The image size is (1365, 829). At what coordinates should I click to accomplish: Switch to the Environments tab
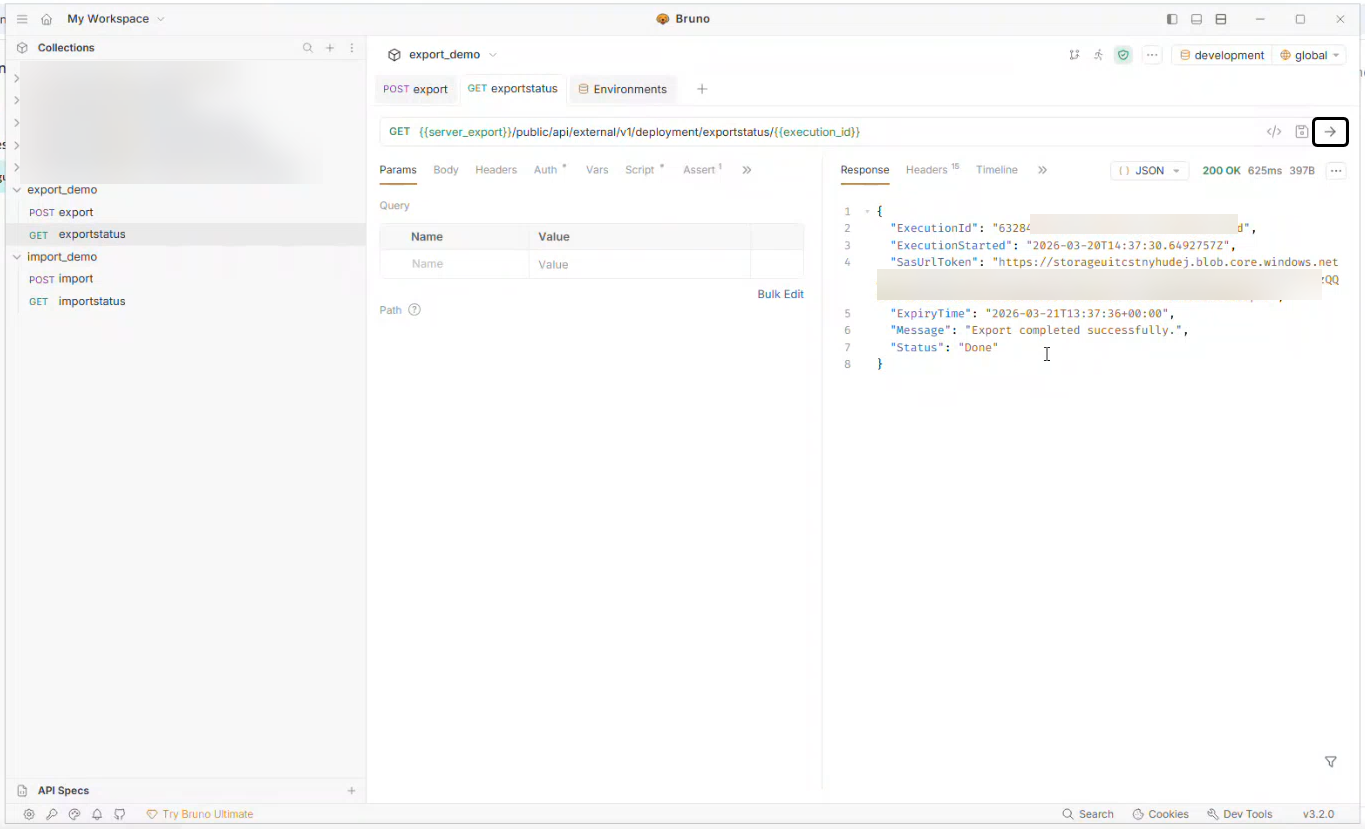pyautogui.click(x=622, y=89)
